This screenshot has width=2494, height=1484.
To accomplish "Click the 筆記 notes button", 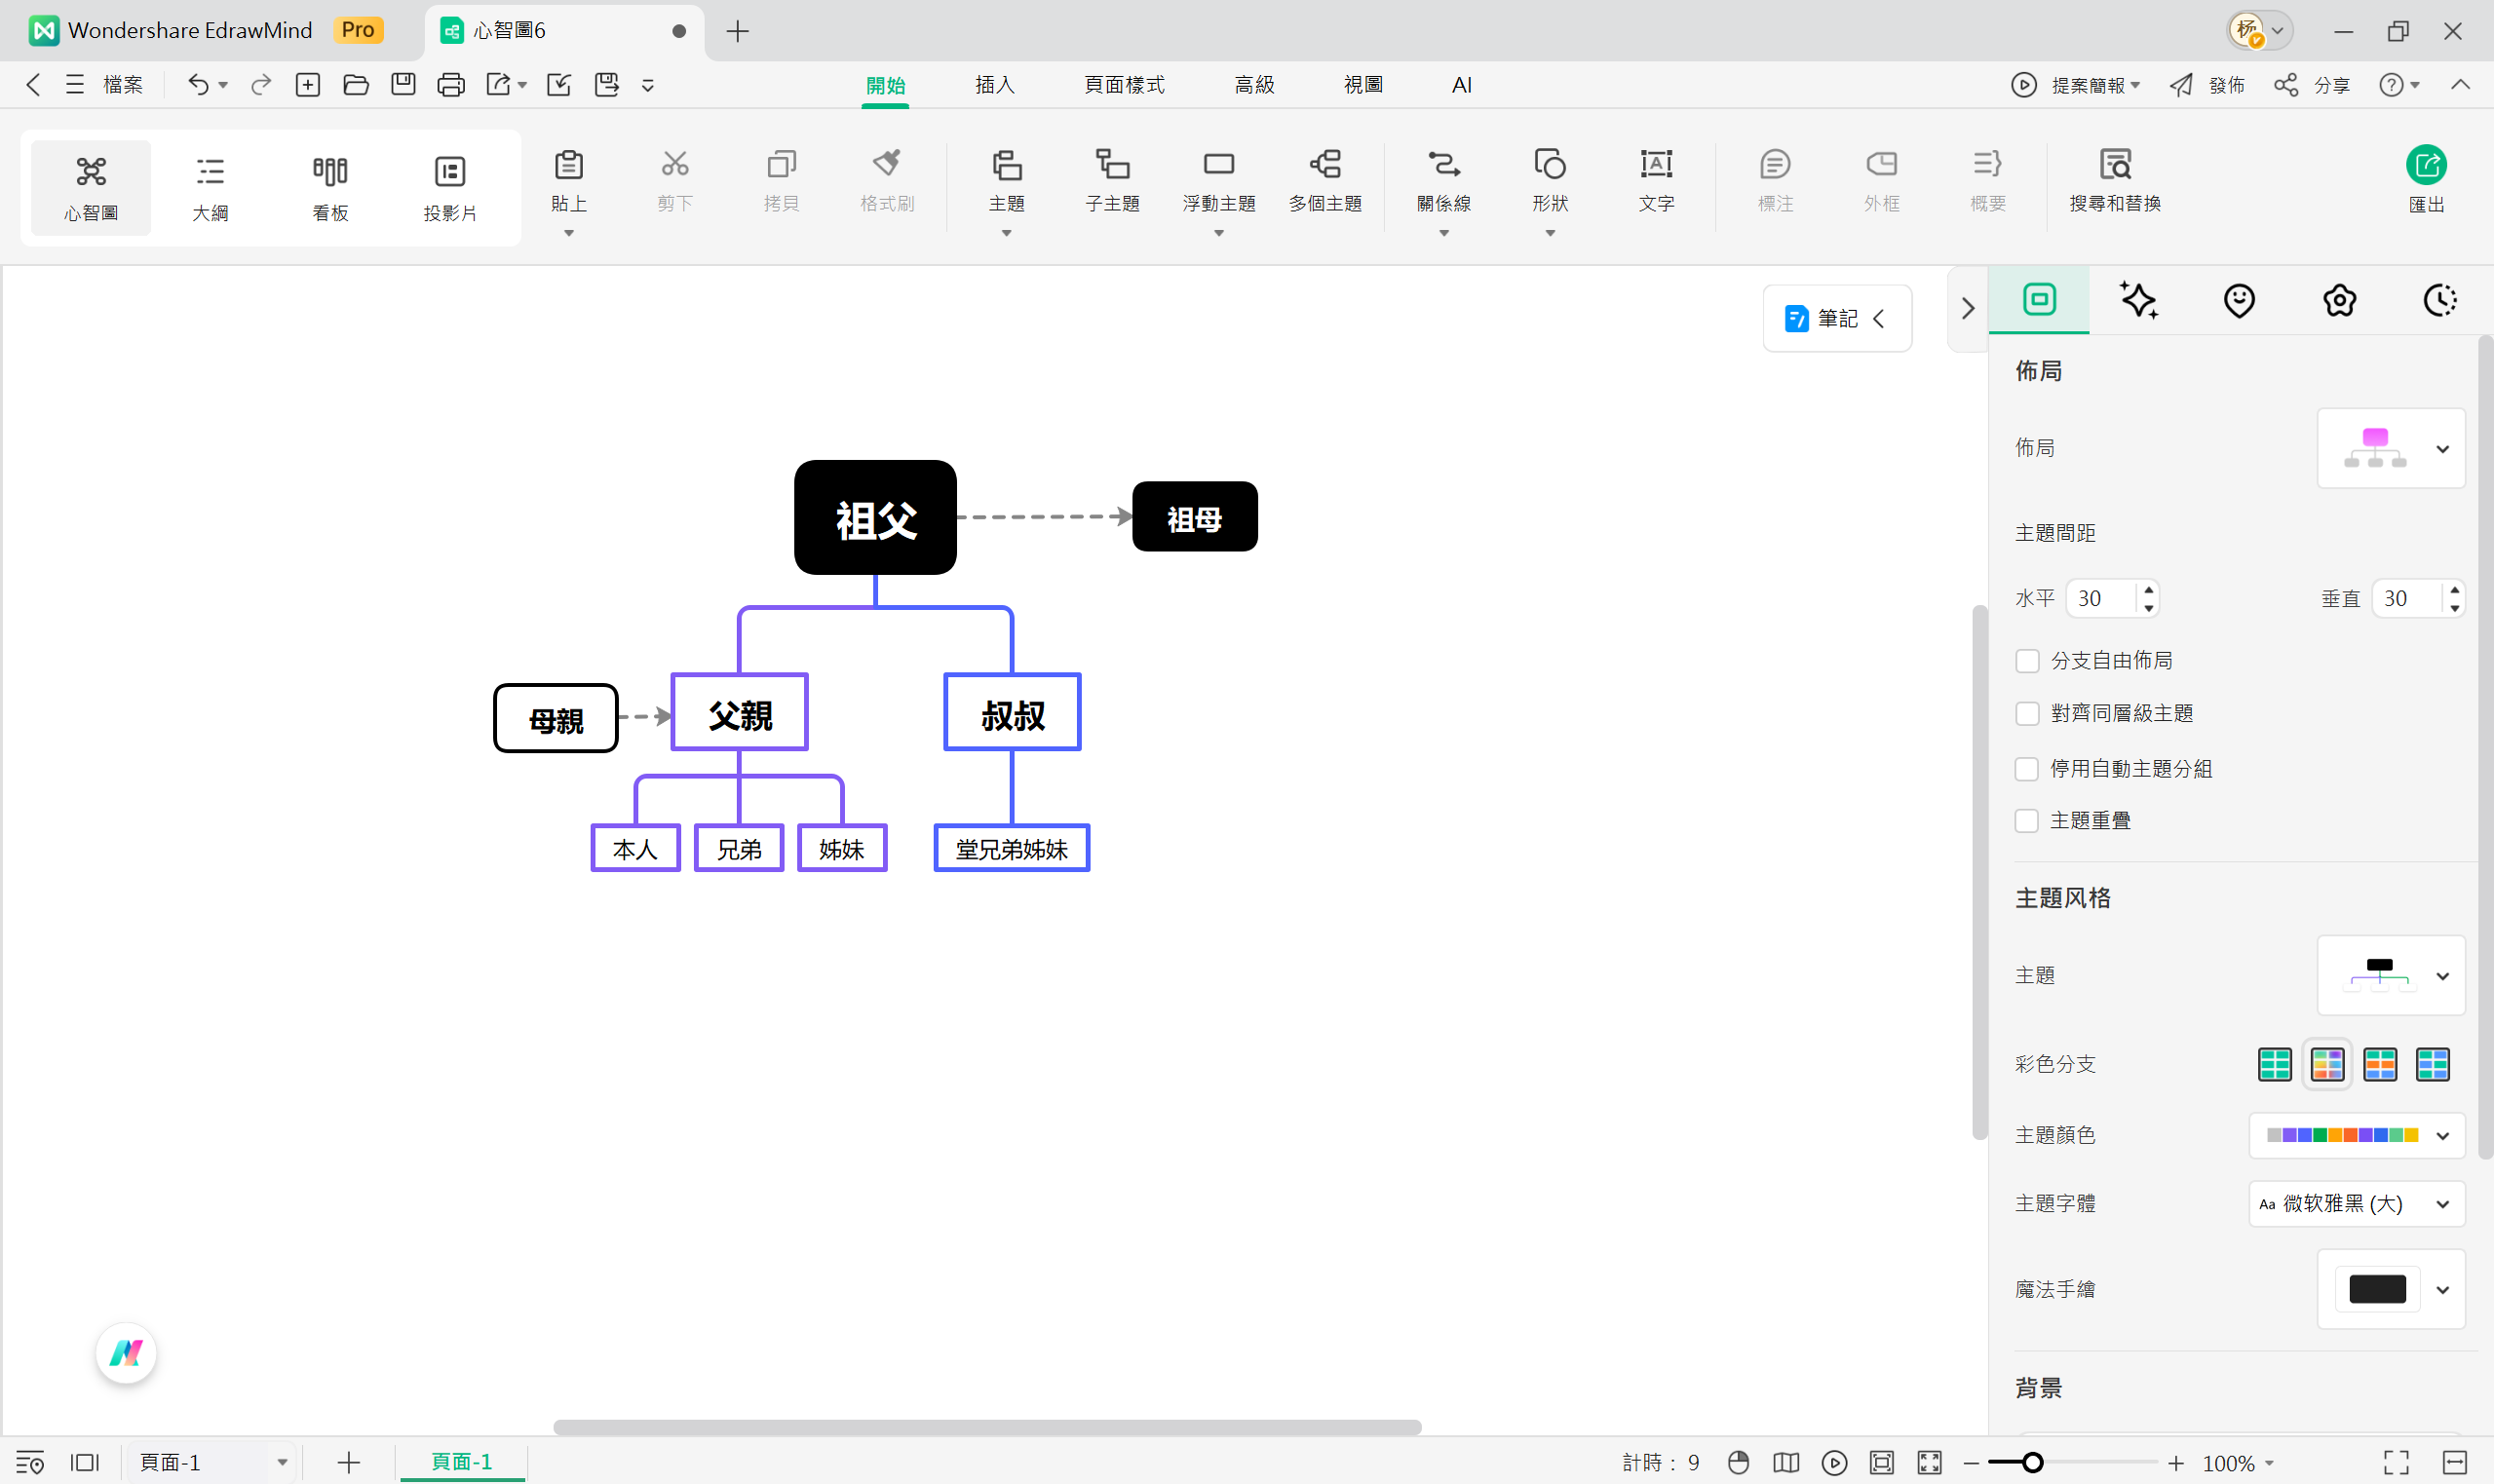I will pos(1836,318).
